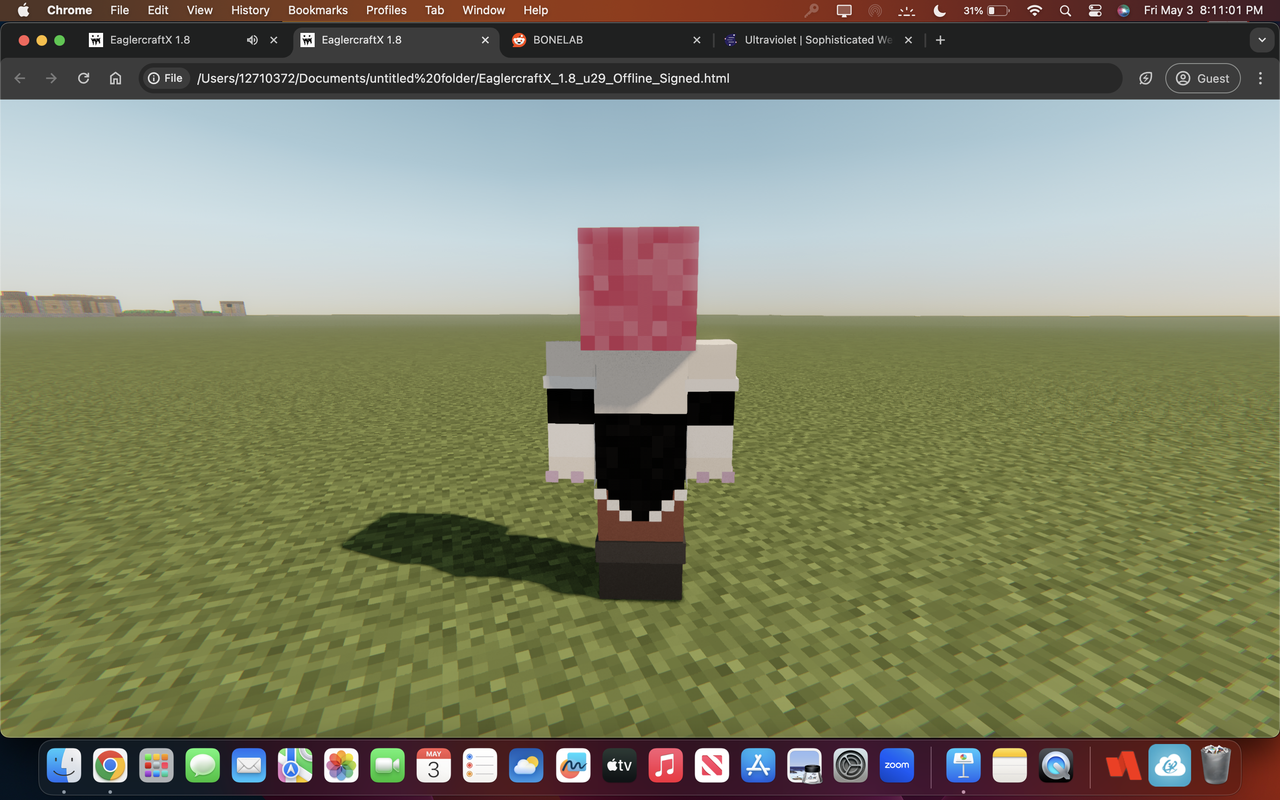Screen dimensions: 1280x800
Task: Open App Store from the Dock
Action: pyautogui.click(x=758, y=766)
